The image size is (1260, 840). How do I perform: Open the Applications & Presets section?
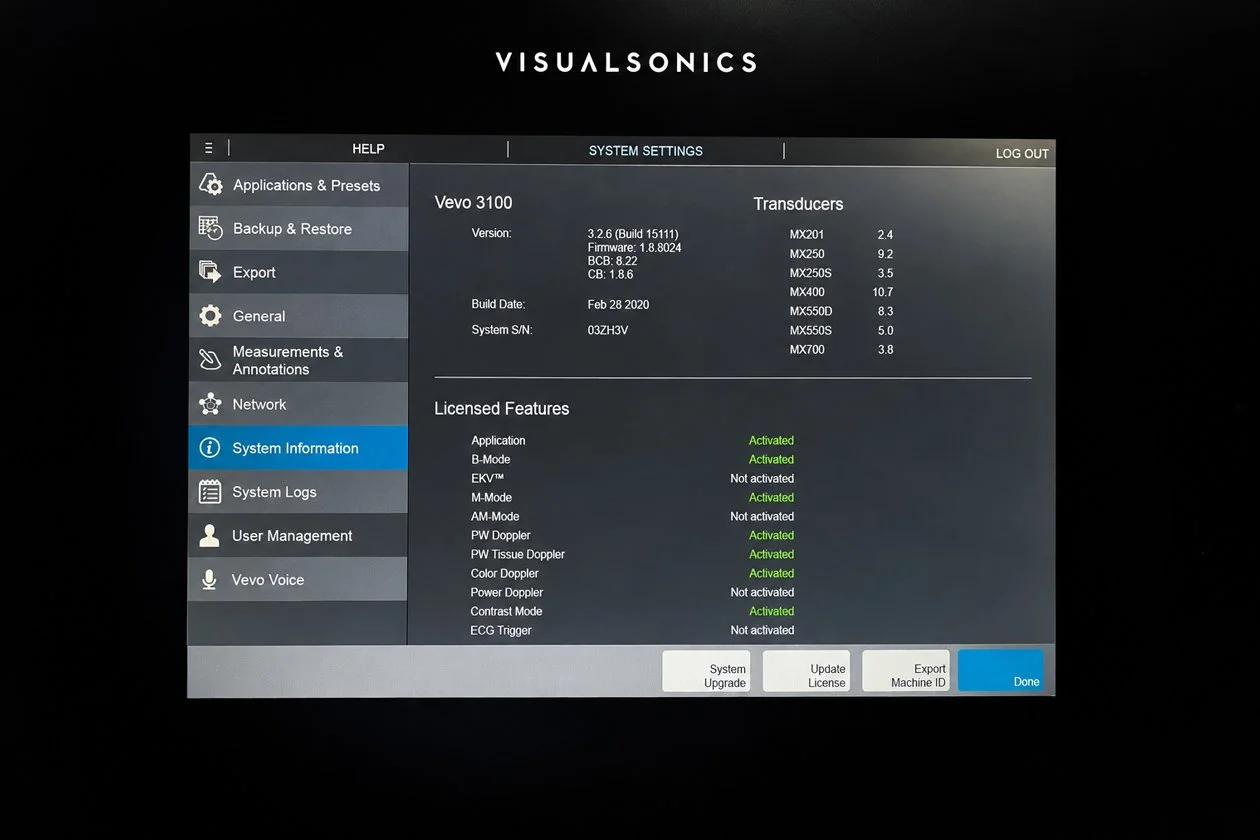[298, 185]
